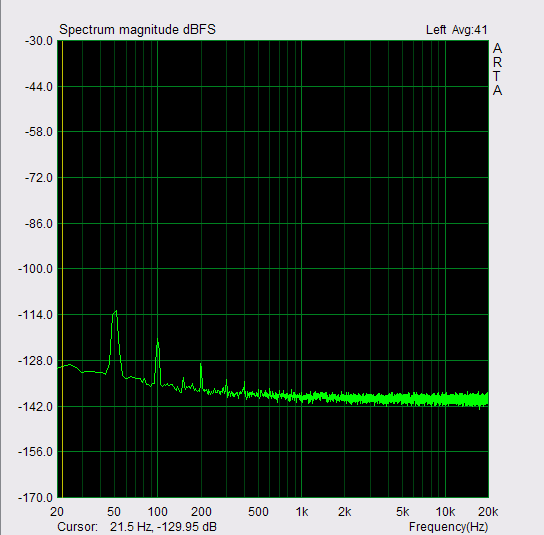
Task: Click the '200' frequency axis label
Action: (201, 512)
